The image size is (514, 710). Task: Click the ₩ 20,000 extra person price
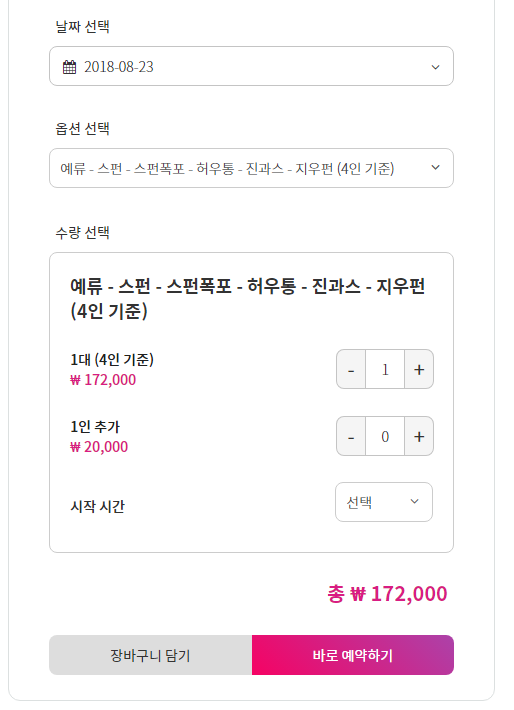pos(99,447)
